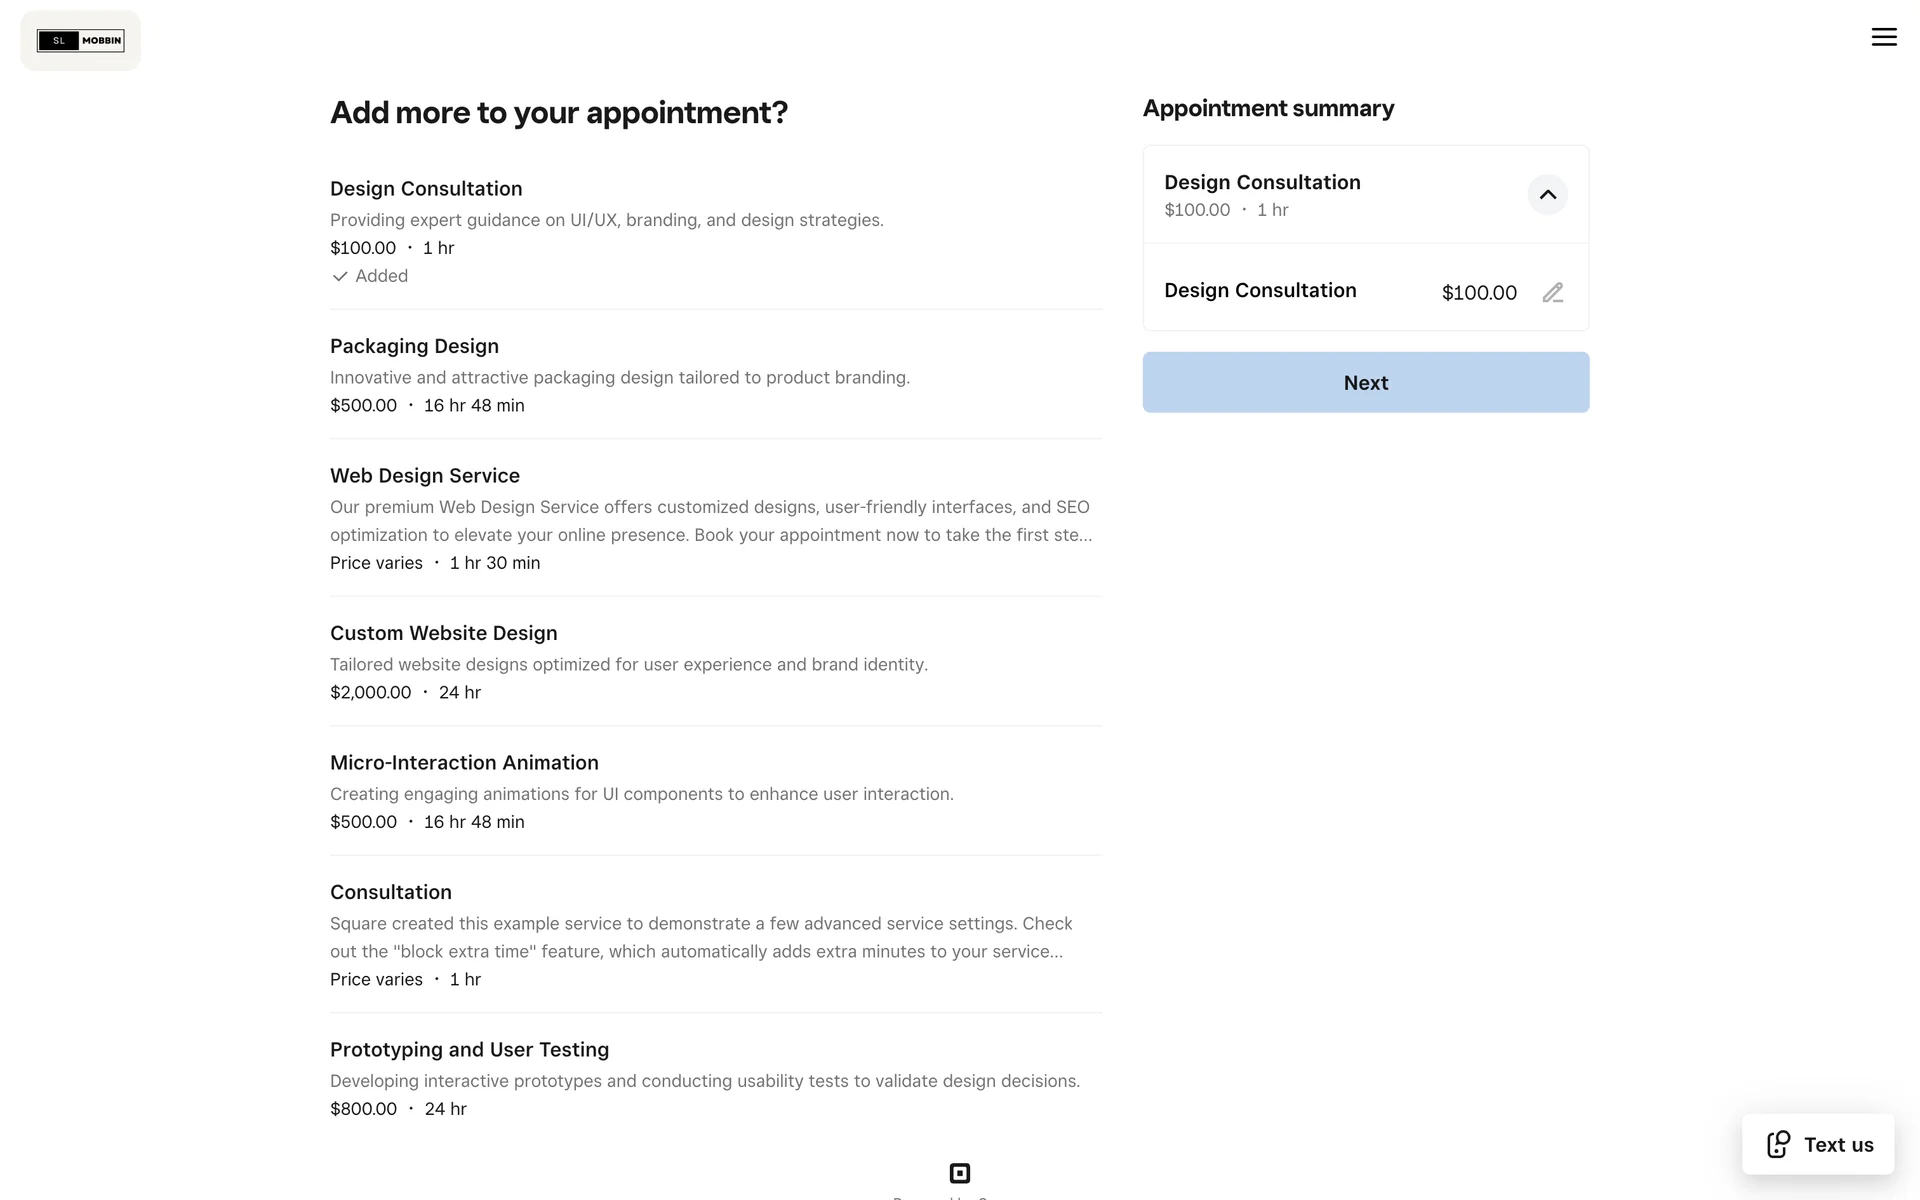Edit the Design Consultation summary item
Viewport: 1920px width, 1200px height.
pyautogui.click(x=1552, y=292)
